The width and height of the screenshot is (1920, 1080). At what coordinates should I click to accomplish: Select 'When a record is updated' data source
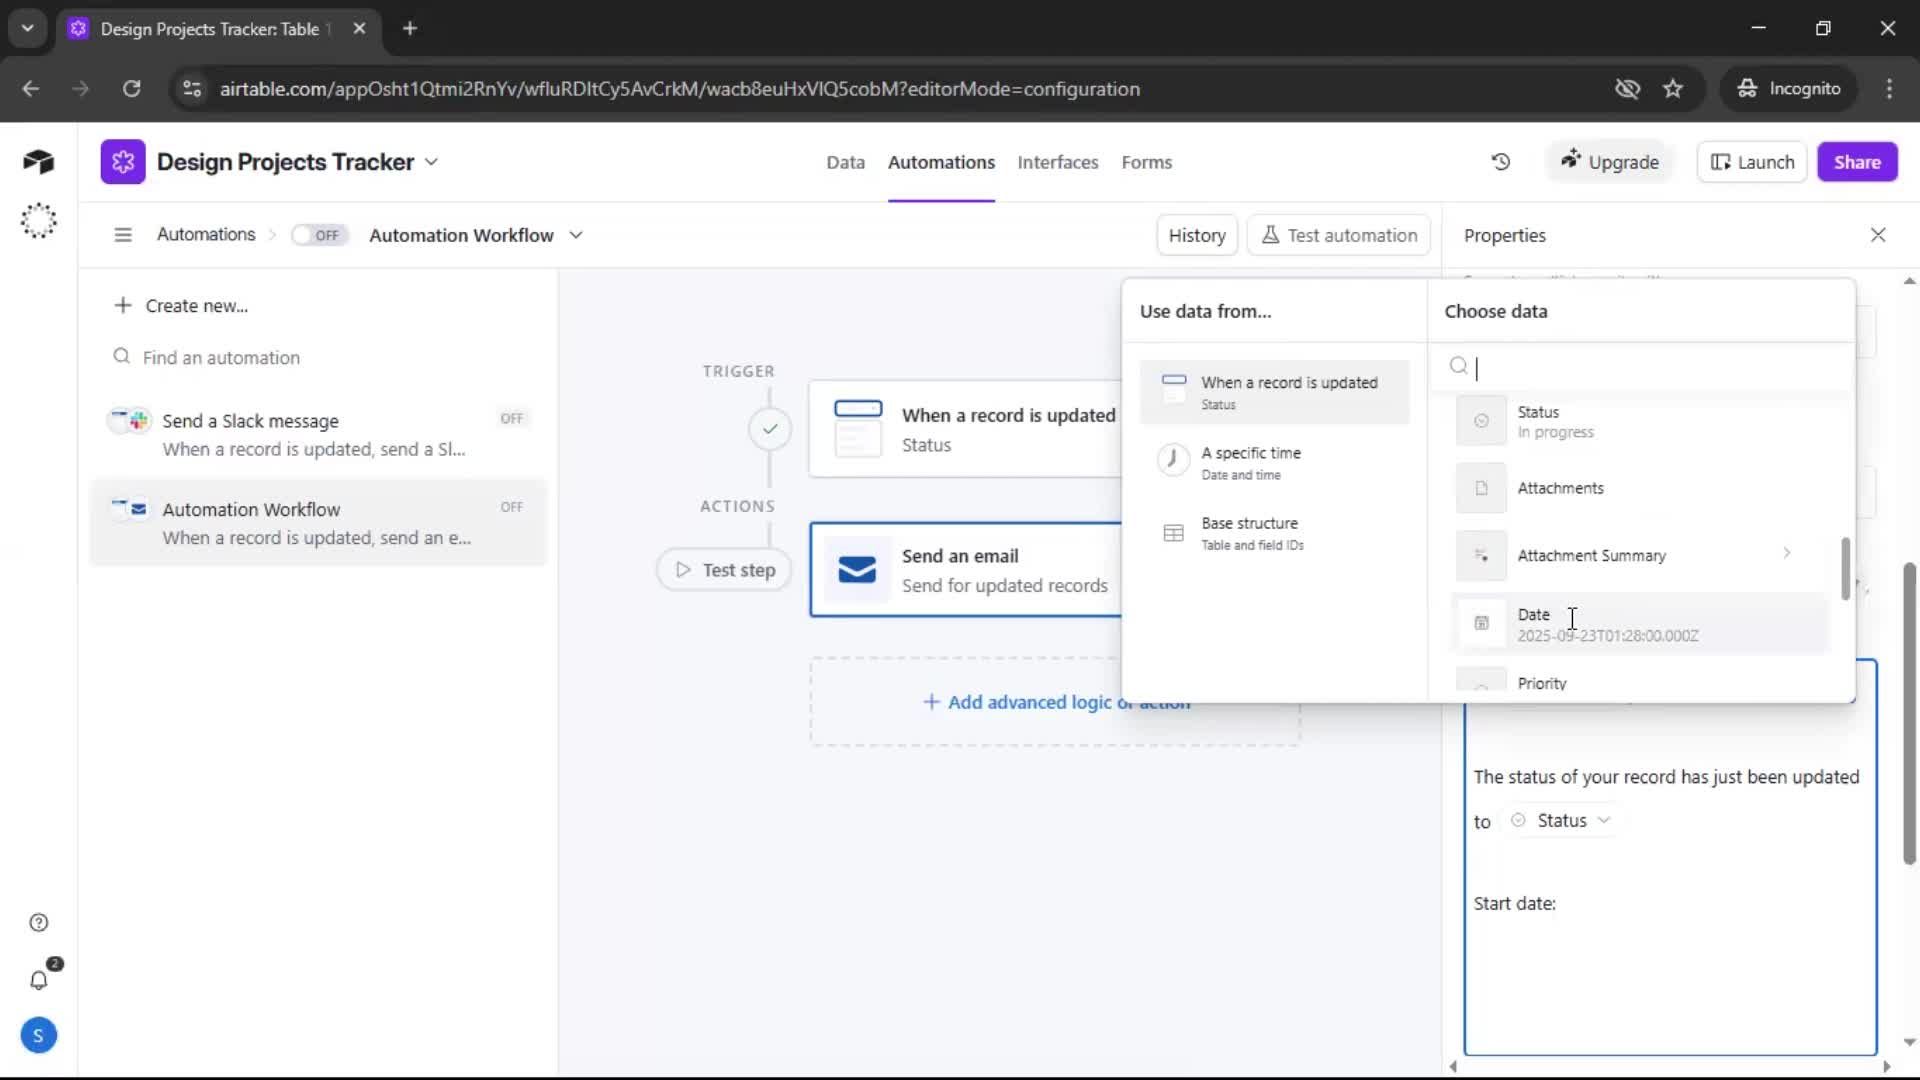(x=1274, y=392)
